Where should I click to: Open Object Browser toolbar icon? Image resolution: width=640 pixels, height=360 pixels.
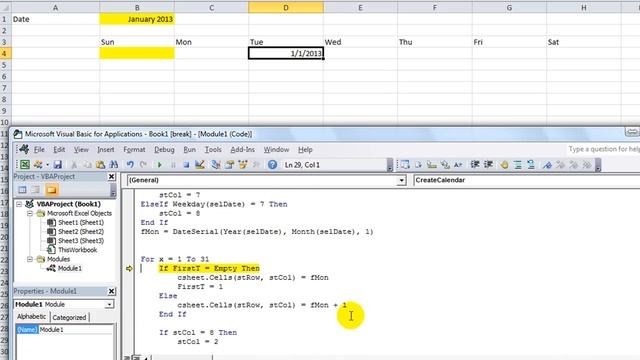tap(243, 164)
